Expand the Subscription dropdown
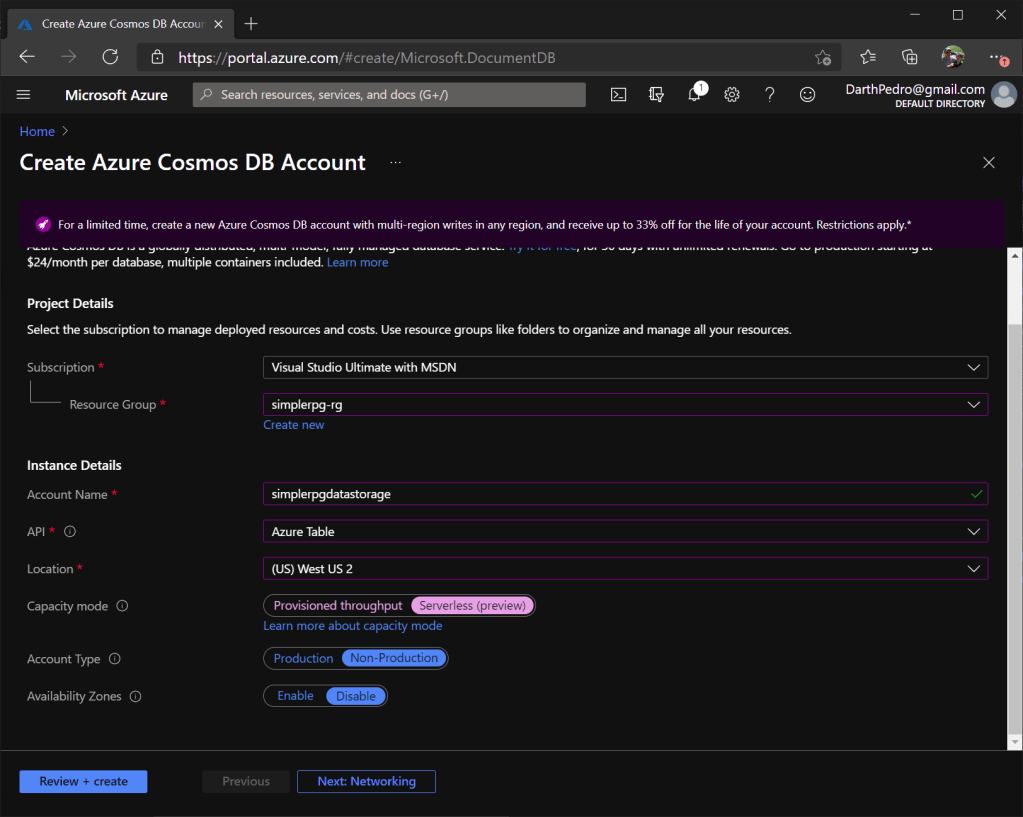 [625, 367]
